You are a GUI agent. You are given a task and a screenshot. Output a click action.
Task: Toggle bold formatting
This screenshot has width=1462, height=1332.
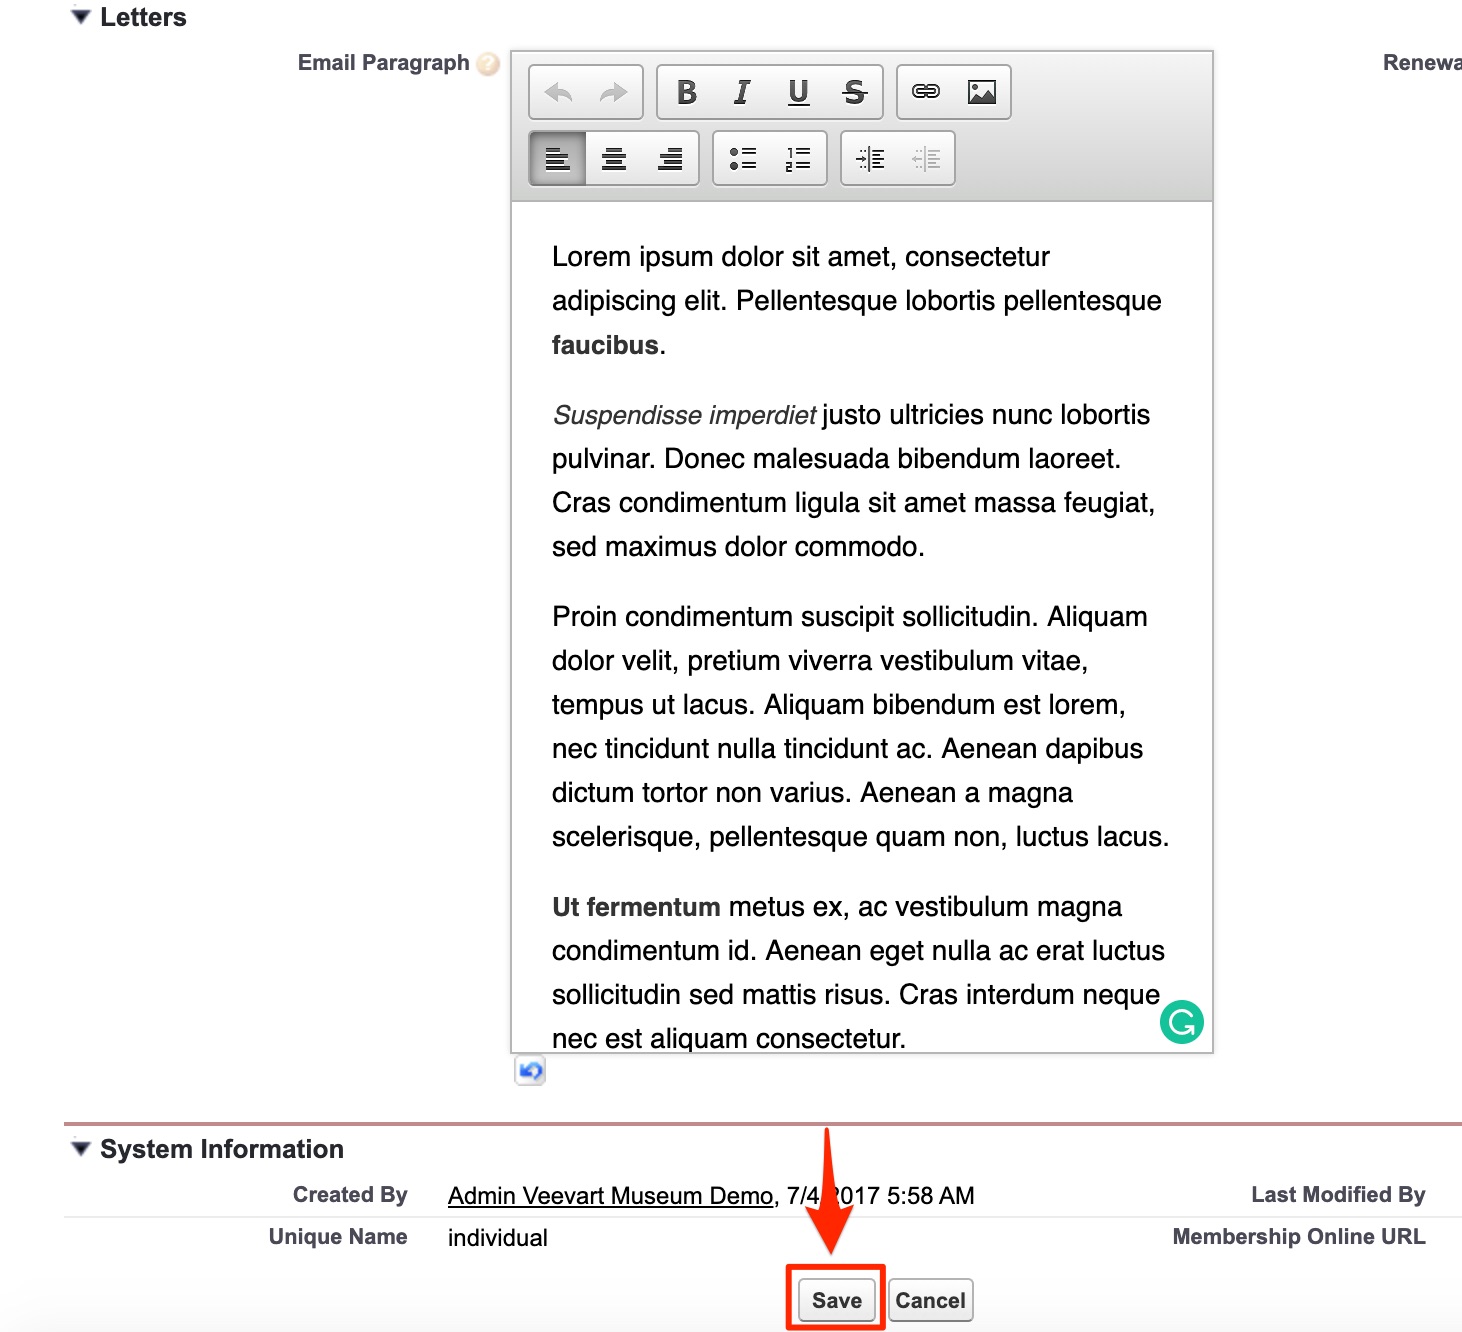tap(686, 92)
